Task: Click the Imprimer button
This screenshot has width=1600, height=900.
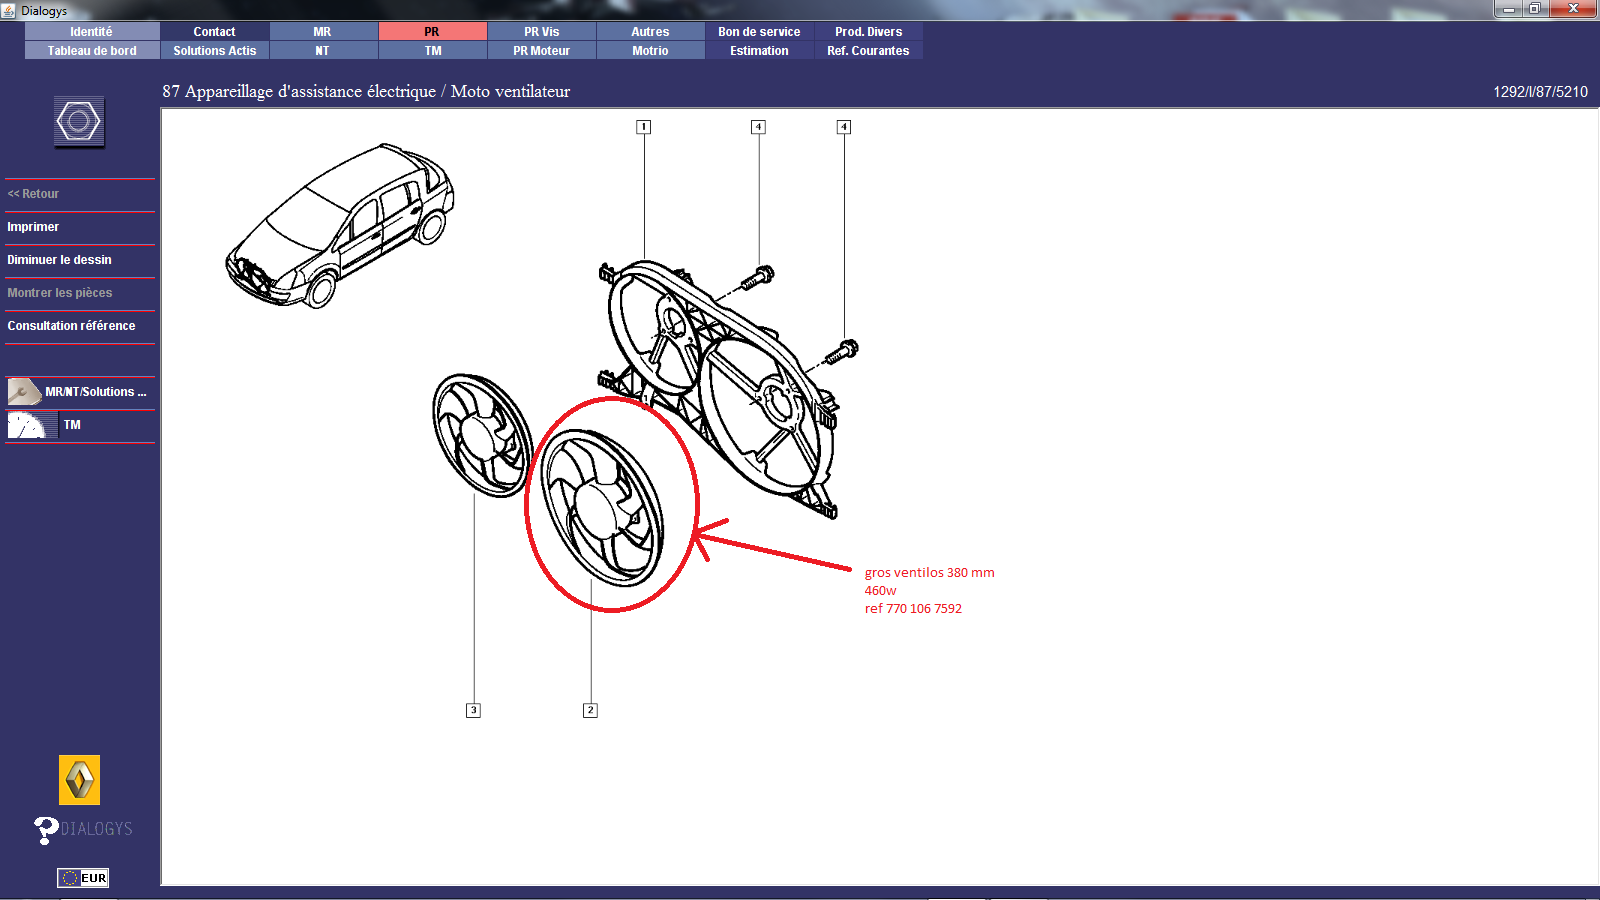Action: tap(33, 227)
